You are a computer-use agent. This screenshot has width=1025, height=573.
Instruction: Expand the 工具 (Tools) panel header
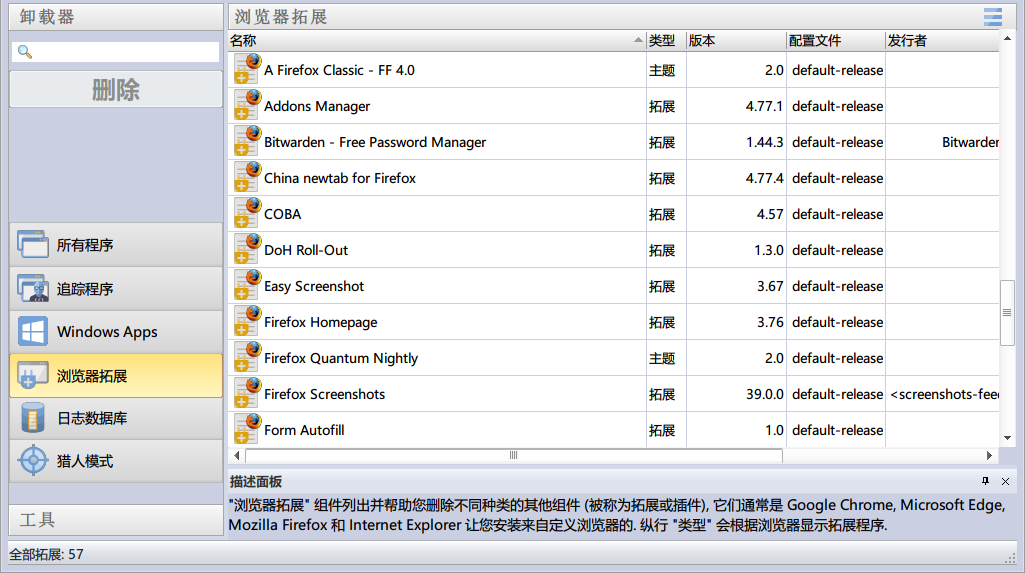116,520
